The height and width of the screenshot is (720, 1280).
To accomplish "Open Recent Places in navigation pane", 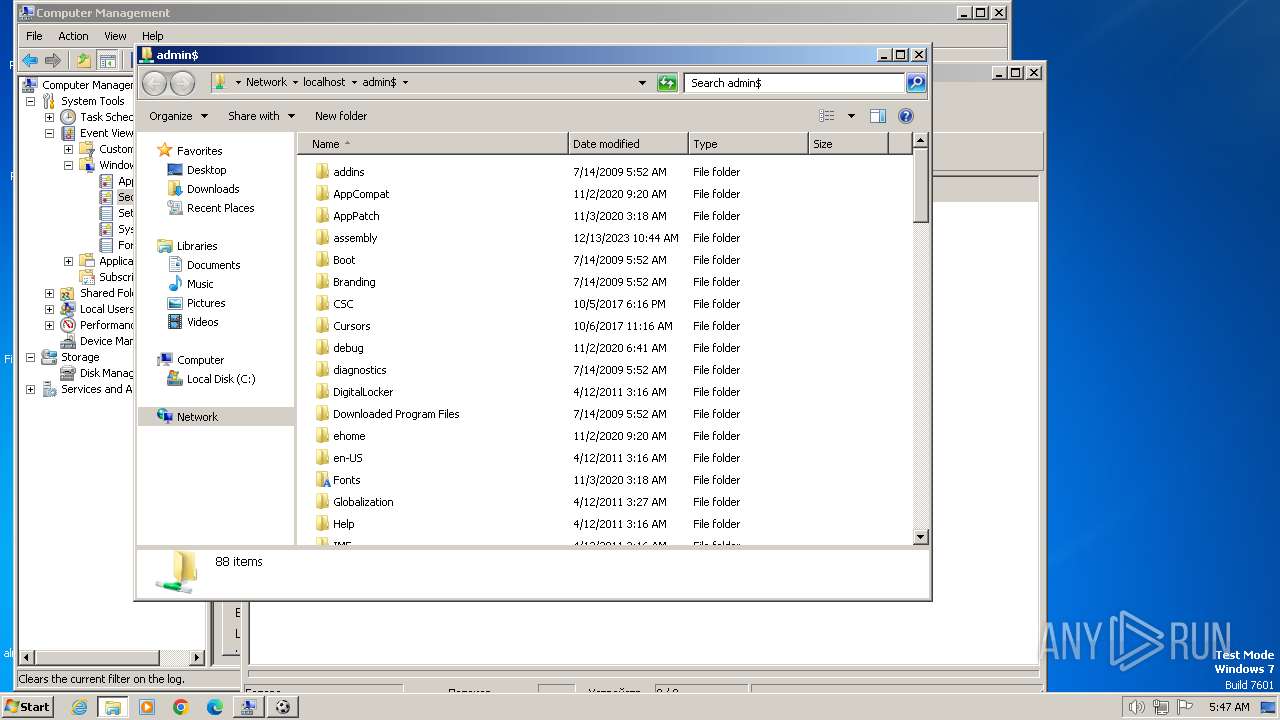I will (x=220, y=208).
